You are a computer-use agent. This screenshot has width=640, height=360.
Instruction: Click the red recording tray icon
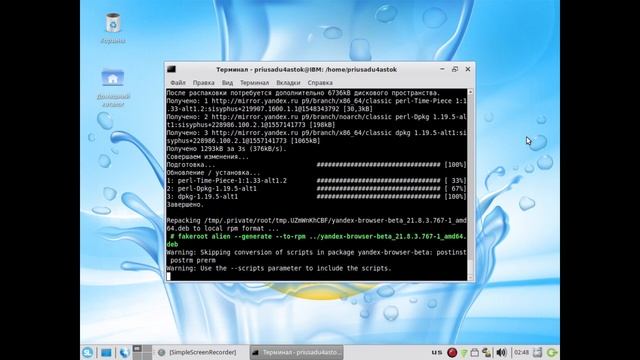pyautogui.click(x=452, y=352)
